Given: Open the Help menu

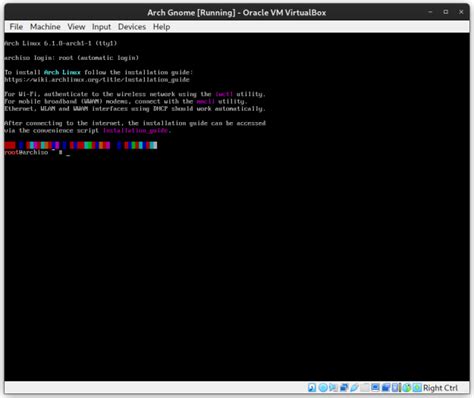Looking at the screenshot, I should coord(162,27).
